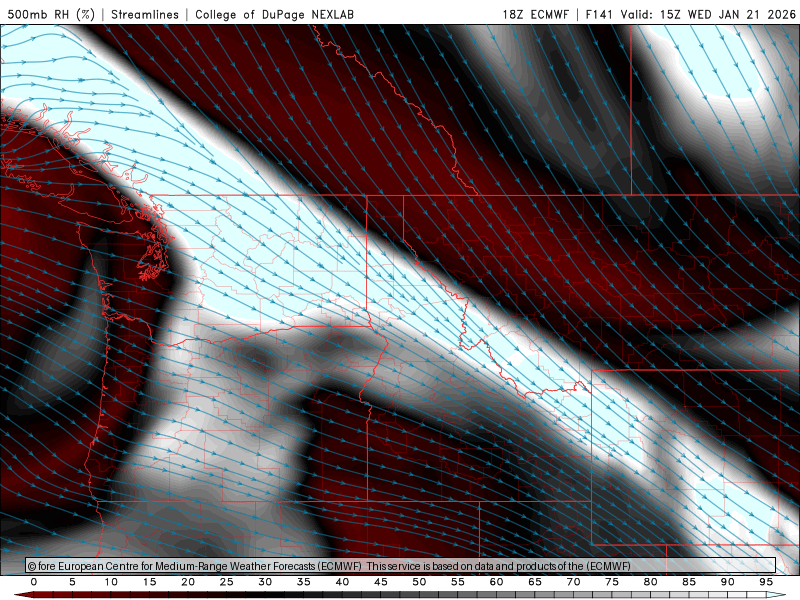
Task: Select the '15' colorbar scale label
Action: [x=149, y=582]
